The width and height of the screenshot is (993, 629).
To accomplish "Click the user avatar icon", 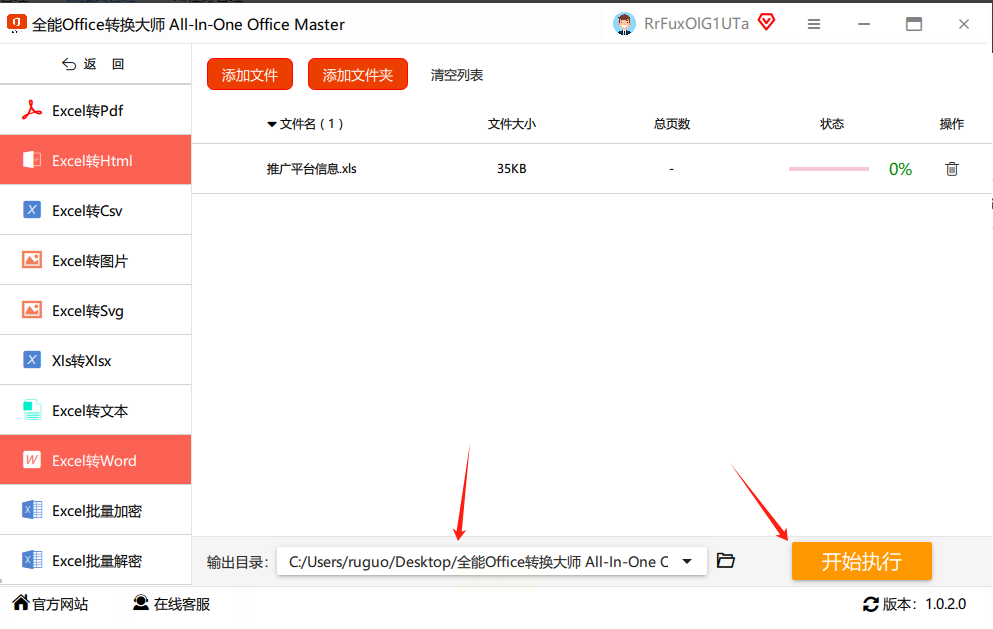I will (624, 24).
